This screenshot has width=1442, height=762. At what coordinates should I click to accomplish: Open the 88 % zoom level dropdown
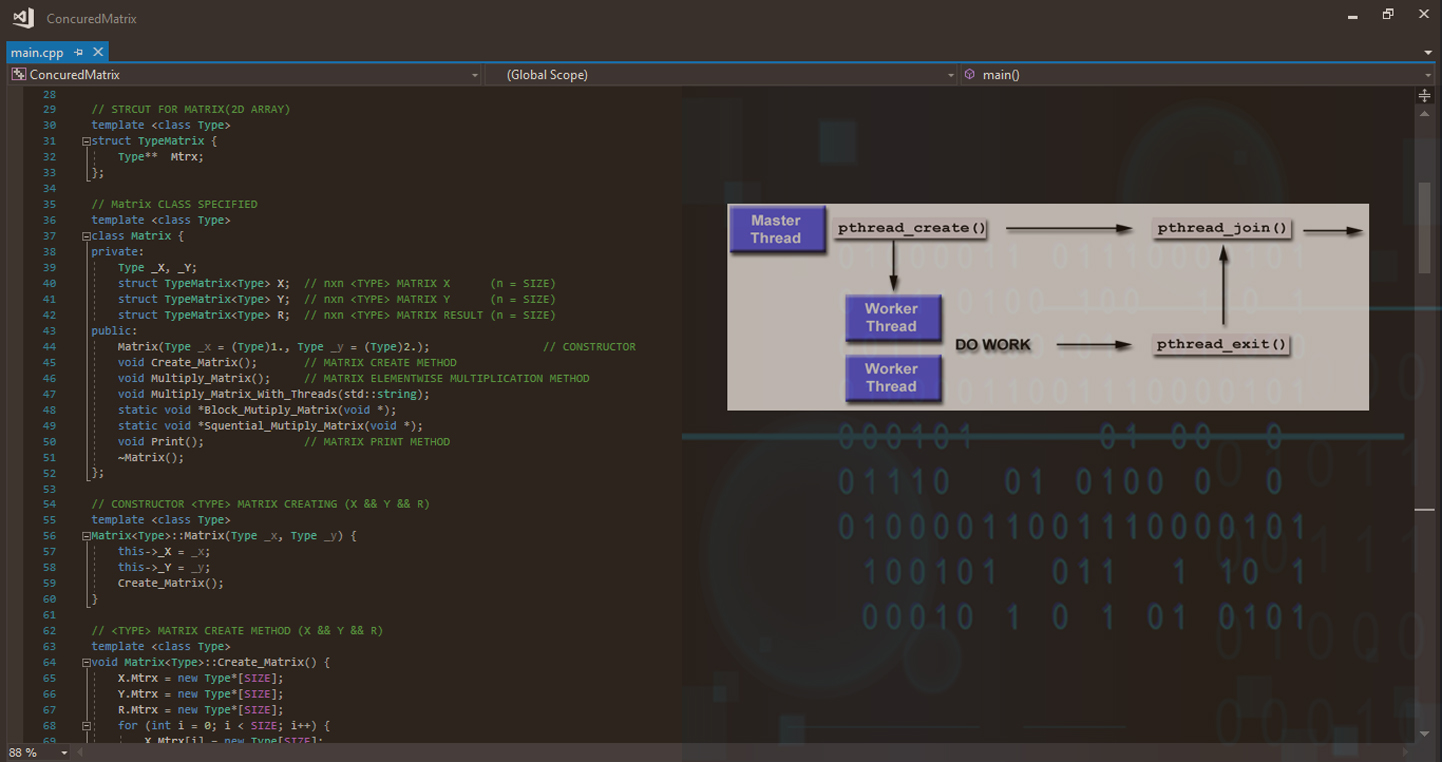[64, 752]
